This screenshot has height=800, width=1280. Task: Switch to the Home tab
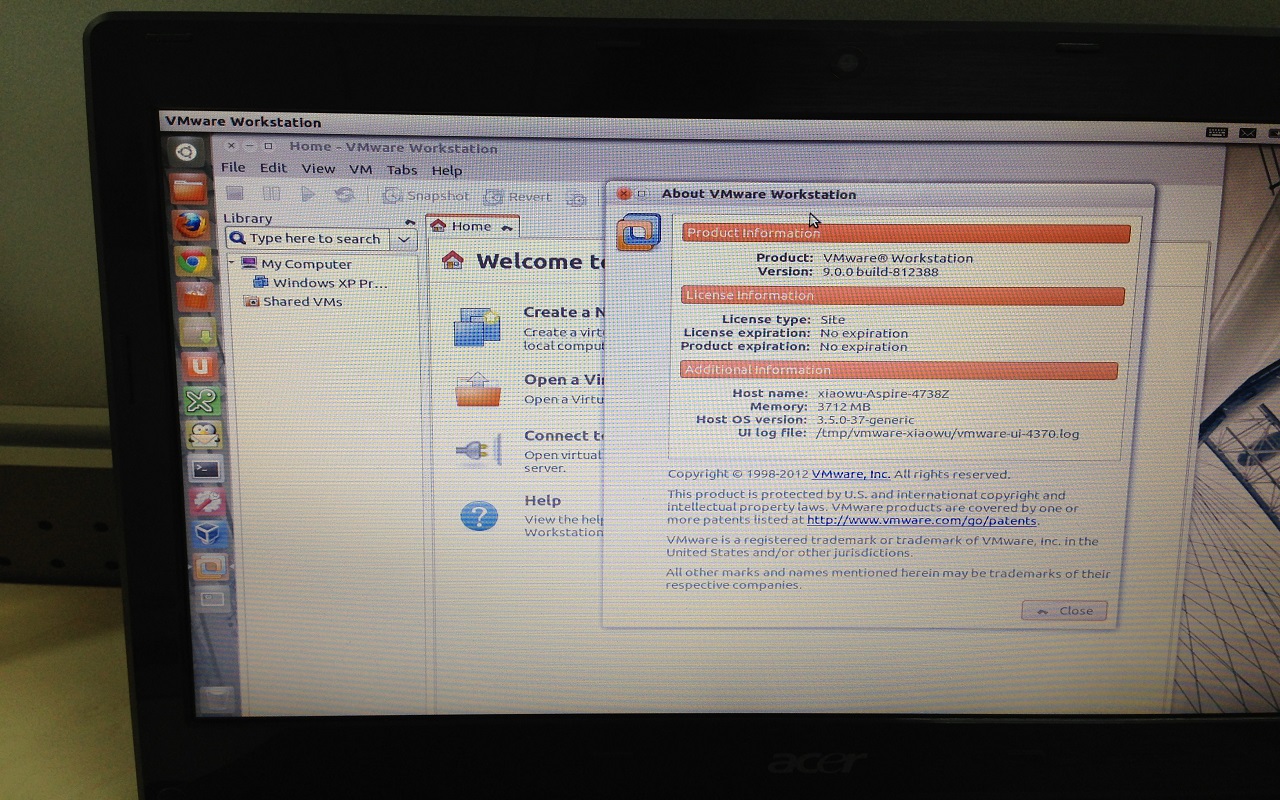click(471, 226)
